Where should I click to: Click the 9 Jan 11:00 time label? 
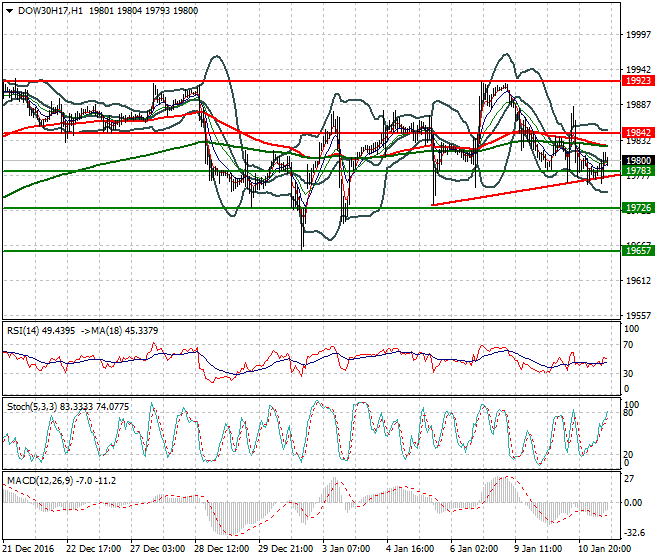(538, 549)
